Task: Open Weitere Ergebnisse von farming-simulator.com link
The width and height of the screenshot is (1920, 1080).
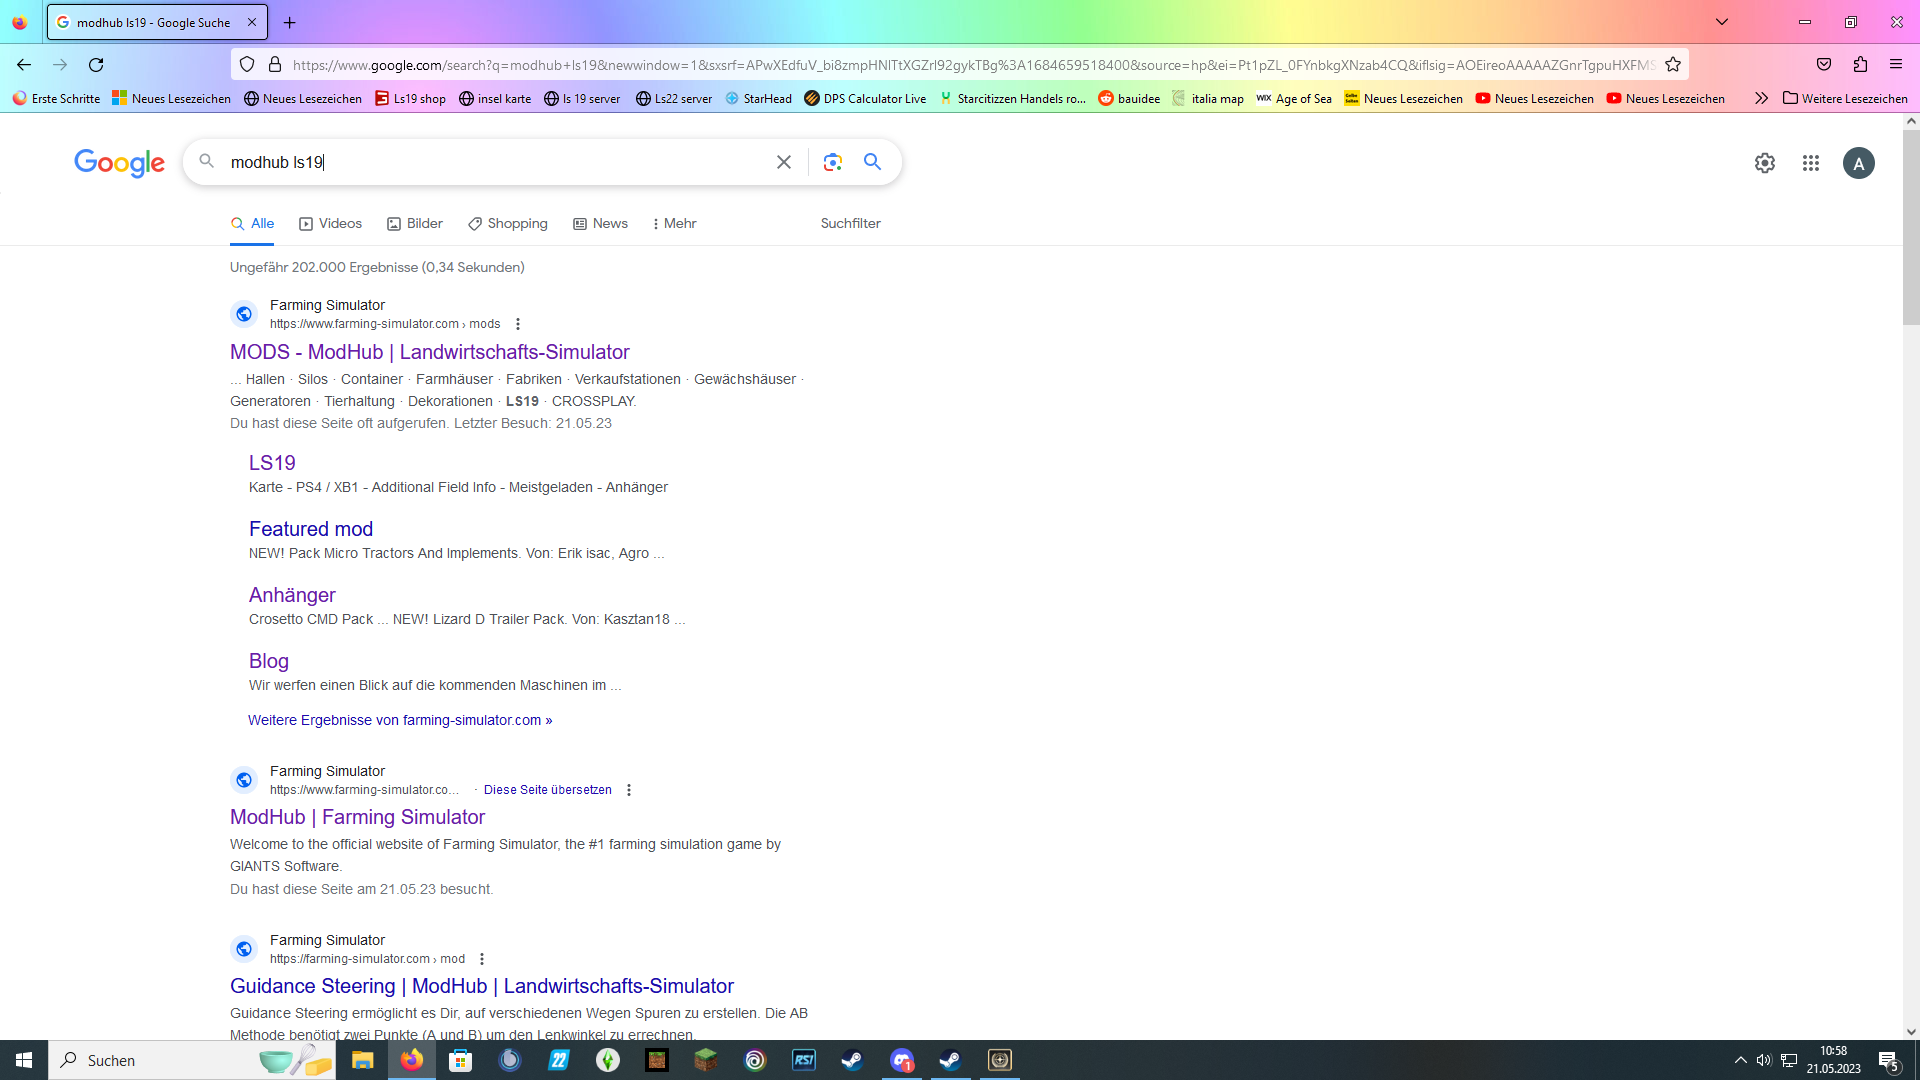Action: click(400, 719)
